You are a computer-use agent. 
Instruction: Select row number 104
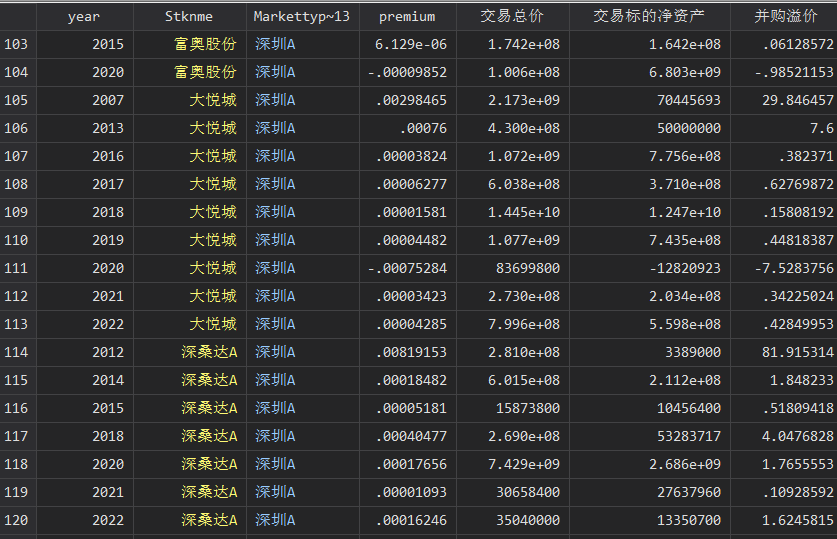point(17,72)
